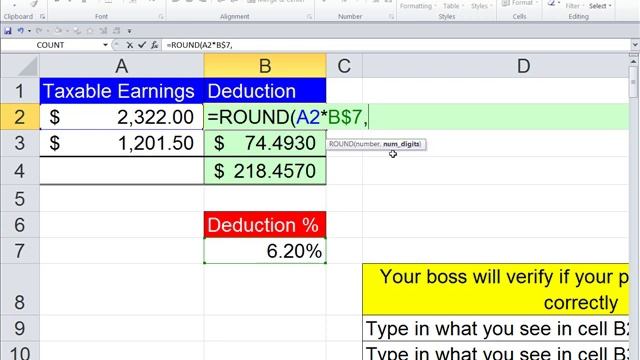
Task: Select row 1 header
Action: pos(20,91)
